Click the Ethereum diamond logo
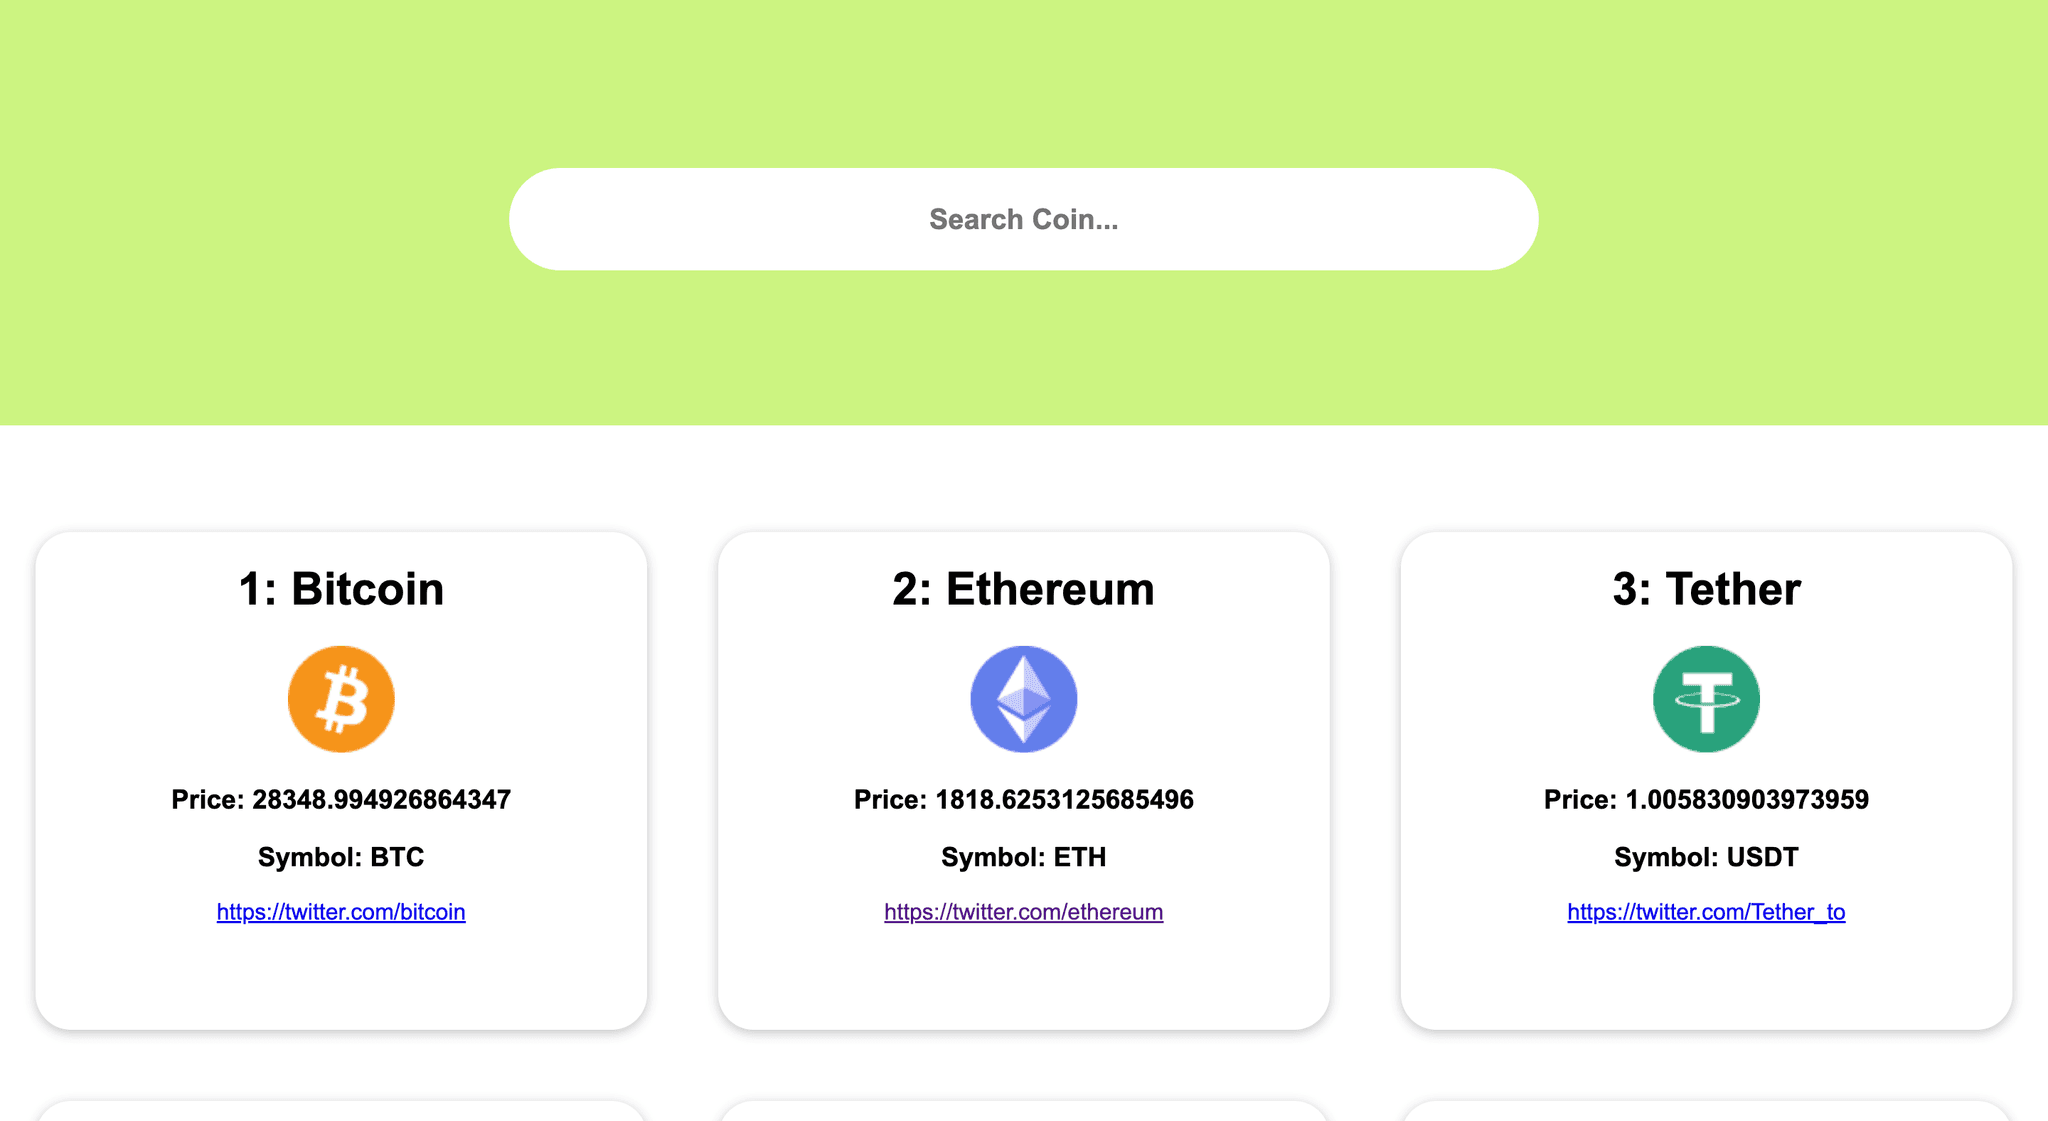Viewport: 2048px width, 1121px height. [1023, 699]
